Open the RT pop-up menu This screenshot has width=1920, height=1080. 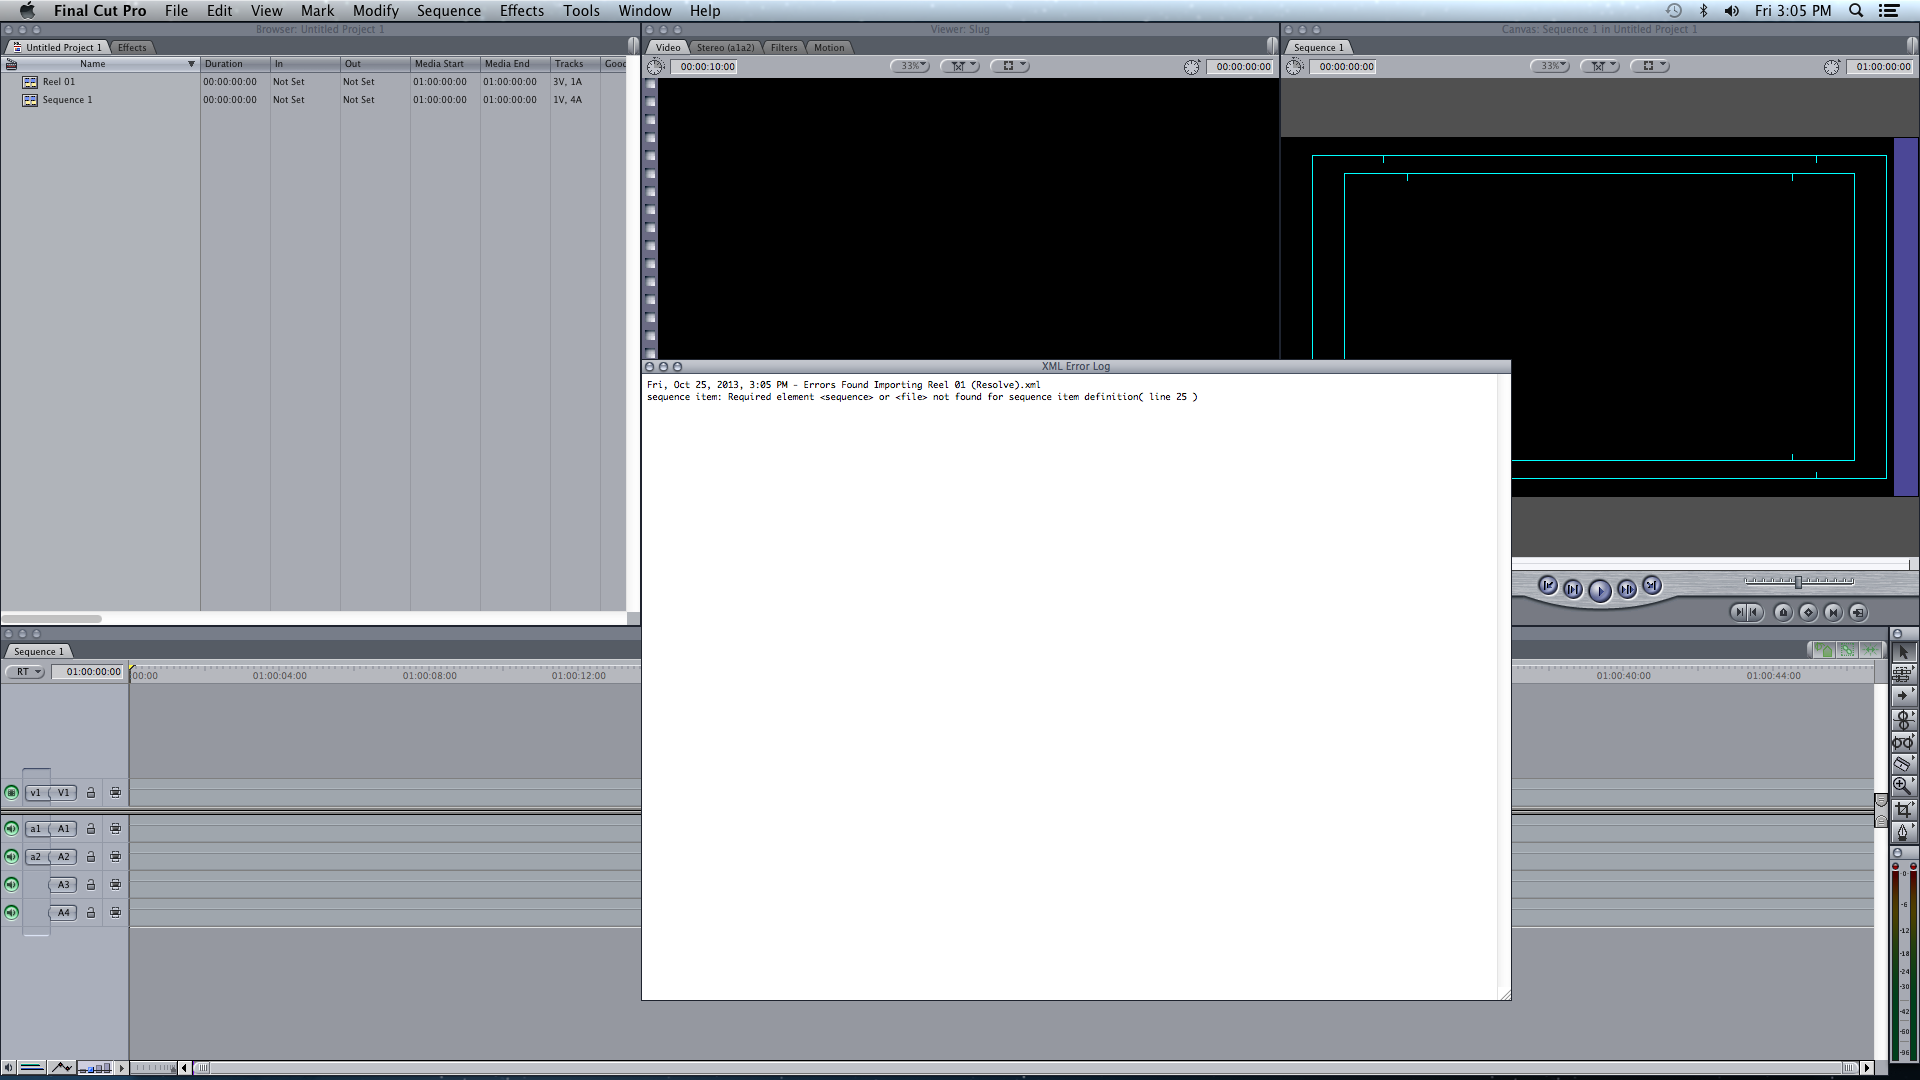click(x=25, y=672)
